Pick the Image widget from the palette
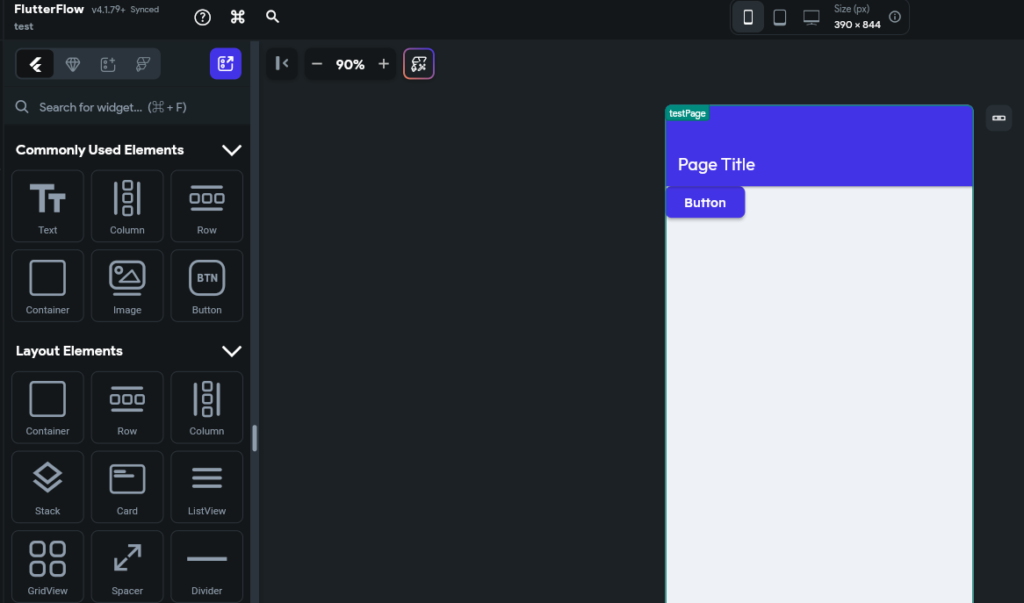The height and width of the screenshot is (603, 1024). 127,285
